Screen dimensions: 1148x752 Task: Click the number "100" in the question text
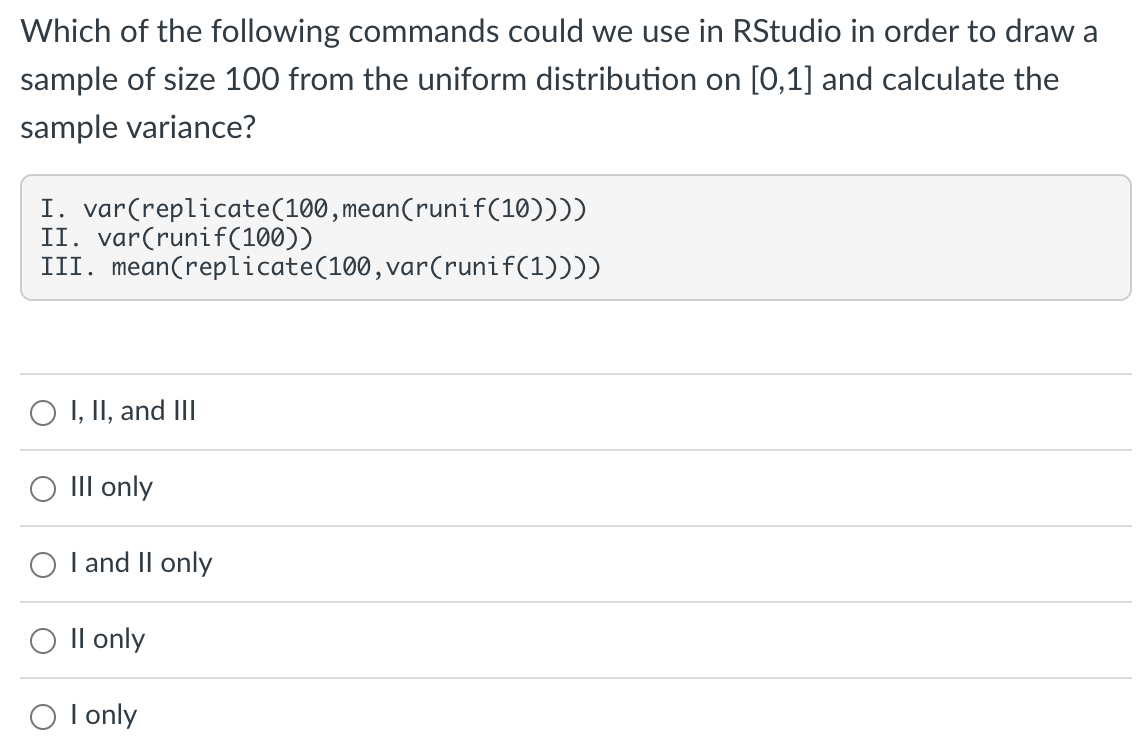click(252, 79)
